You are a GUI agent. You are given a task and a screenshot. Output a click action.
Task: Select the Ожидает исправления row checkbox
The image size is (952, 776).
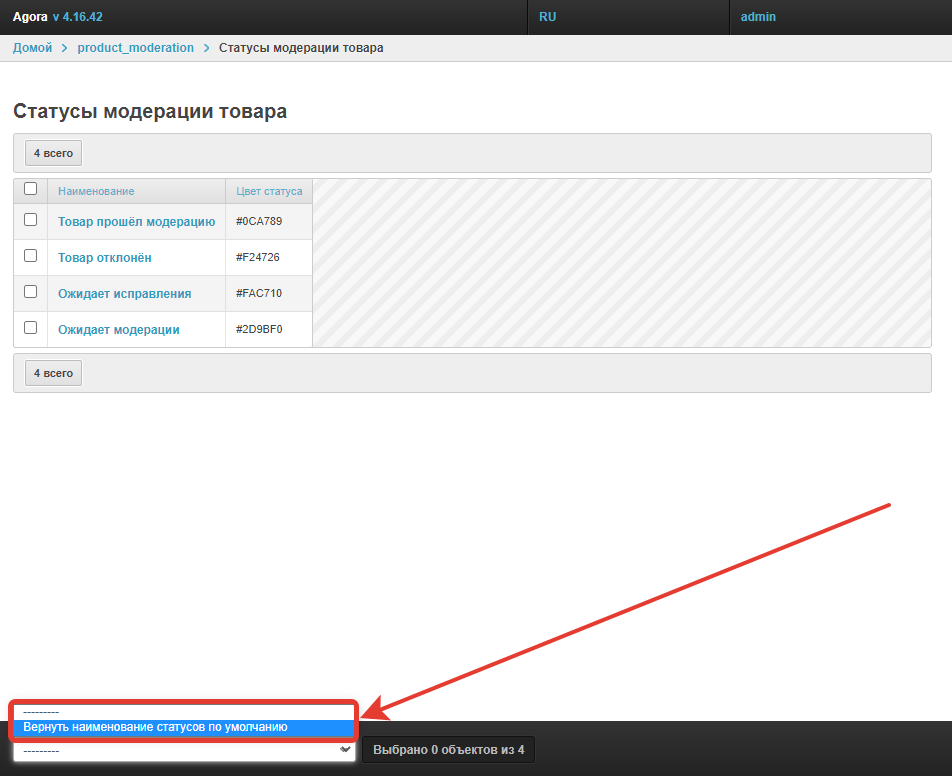[30, 291]
